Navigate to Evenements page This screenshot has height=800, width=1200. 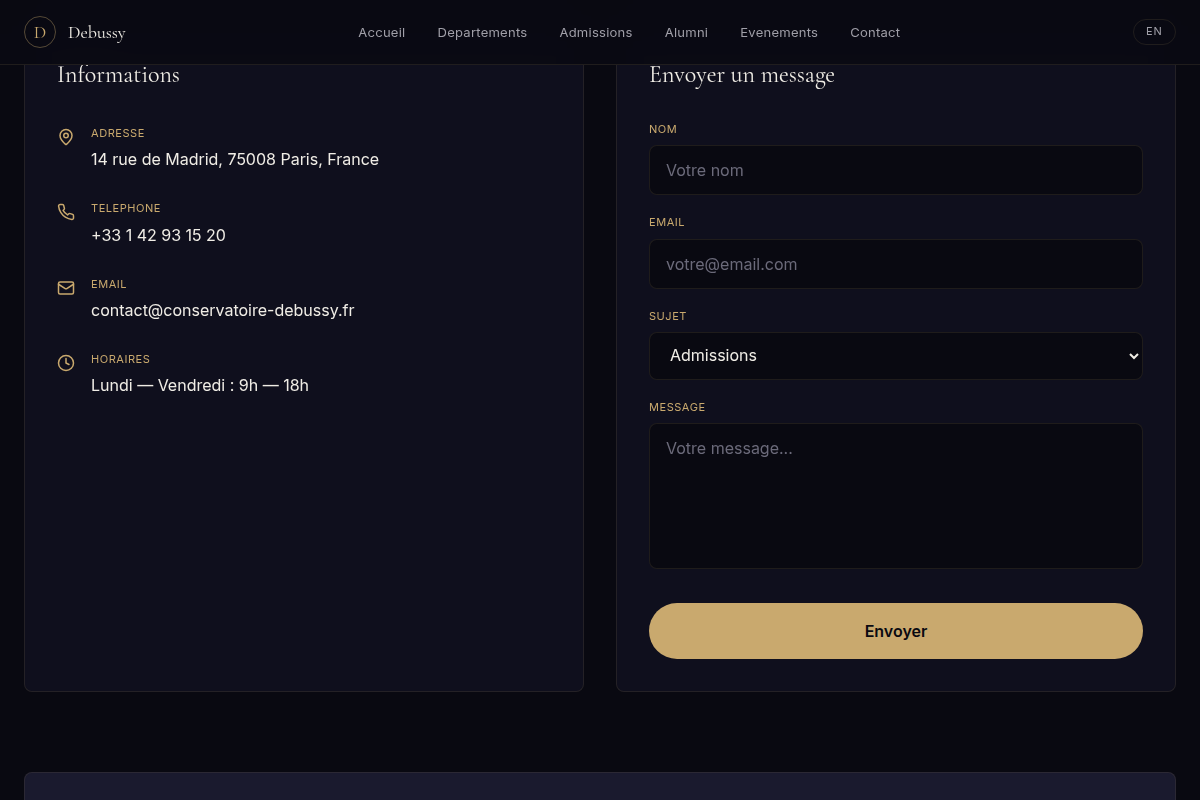click(x=779, y=32)
